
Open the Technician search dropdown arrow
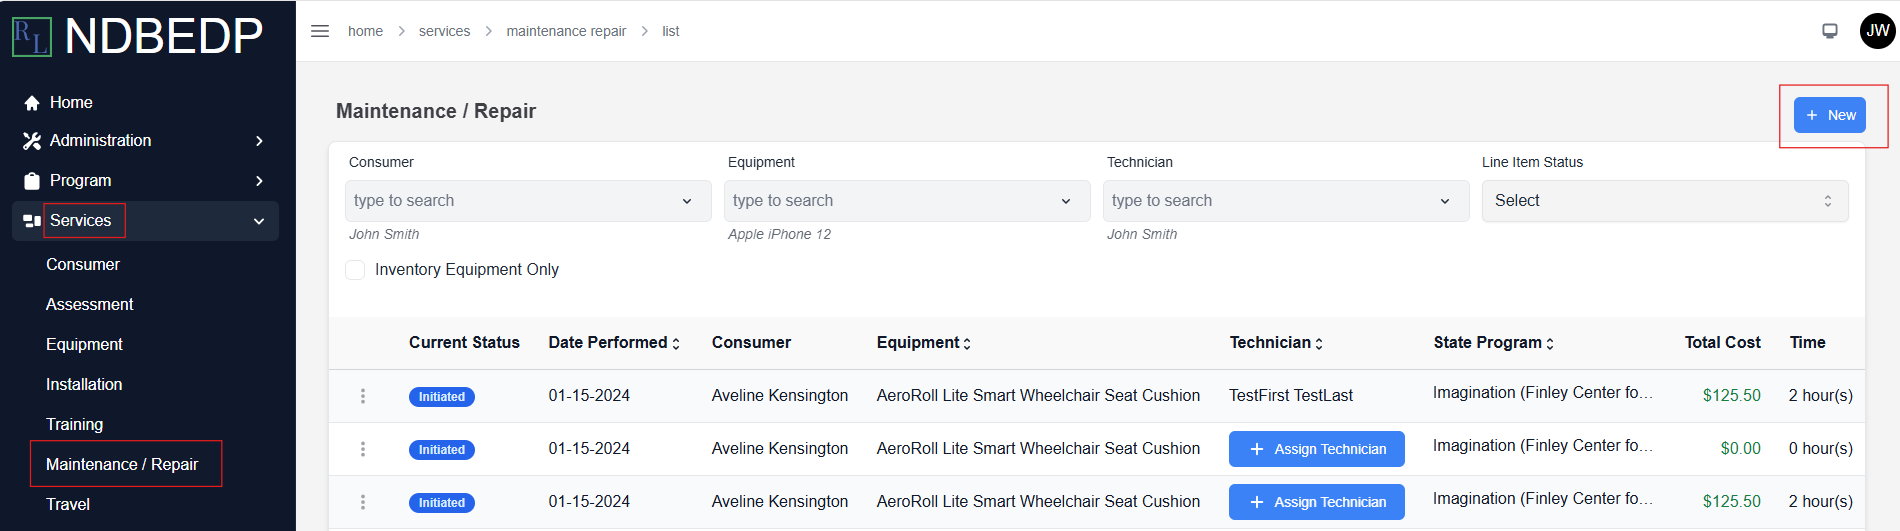click(1445, 201)
